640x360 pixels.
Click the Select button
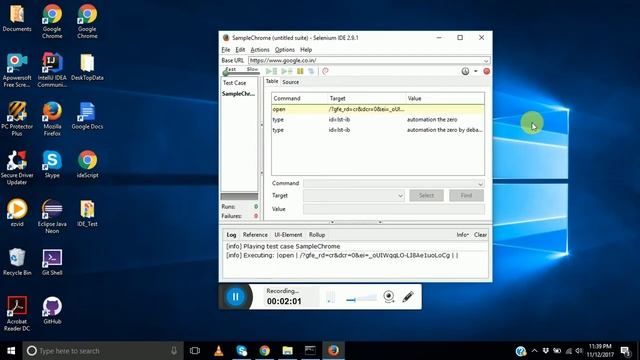tap(426, 196)
